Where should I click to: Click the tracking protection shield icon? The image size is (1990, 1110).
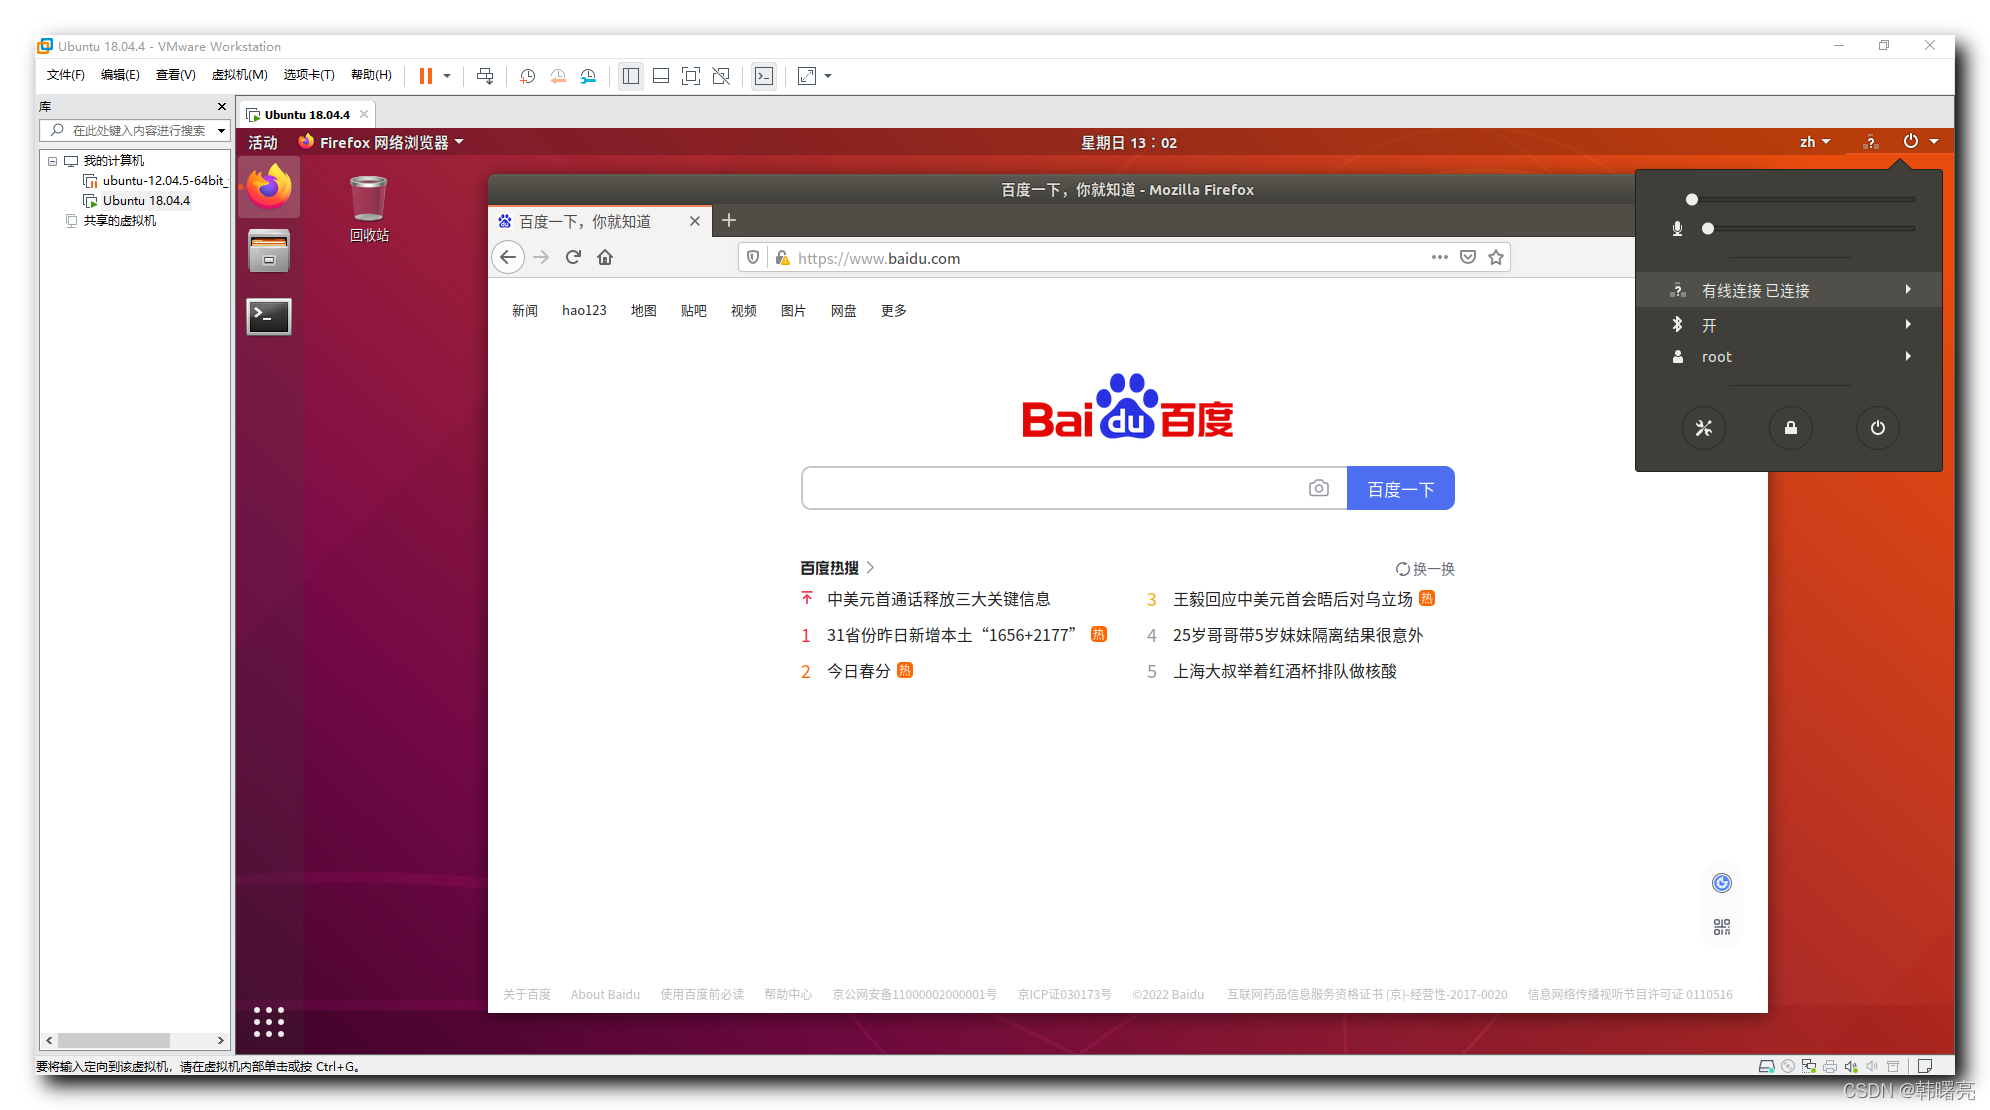(753, 257)
